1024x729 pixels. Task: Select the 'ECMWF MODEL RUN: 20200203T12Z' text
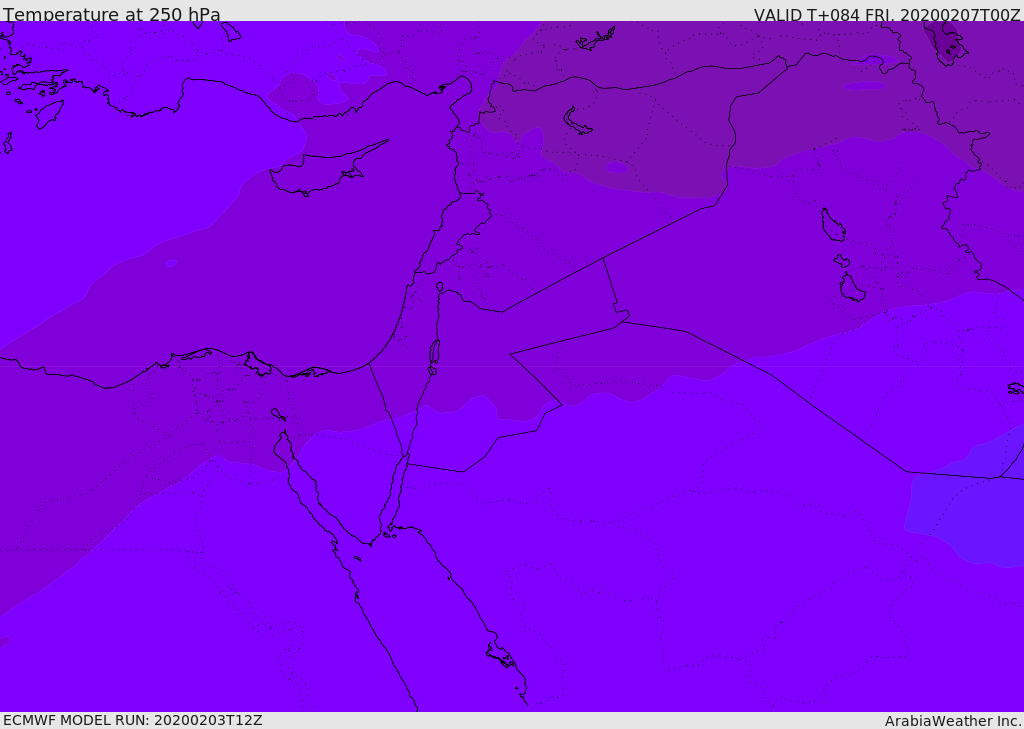click(x=133, y=721)
